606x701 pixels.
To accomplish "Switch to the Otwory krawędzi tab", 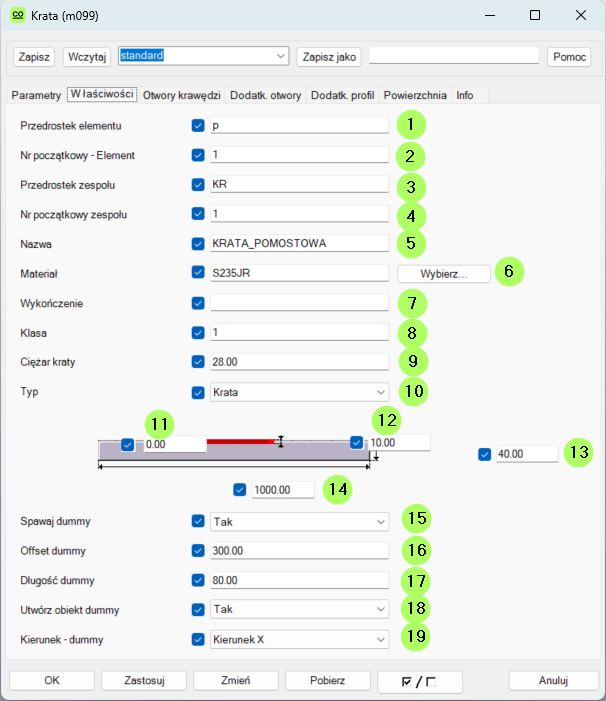I will click(x=181, y=95).
